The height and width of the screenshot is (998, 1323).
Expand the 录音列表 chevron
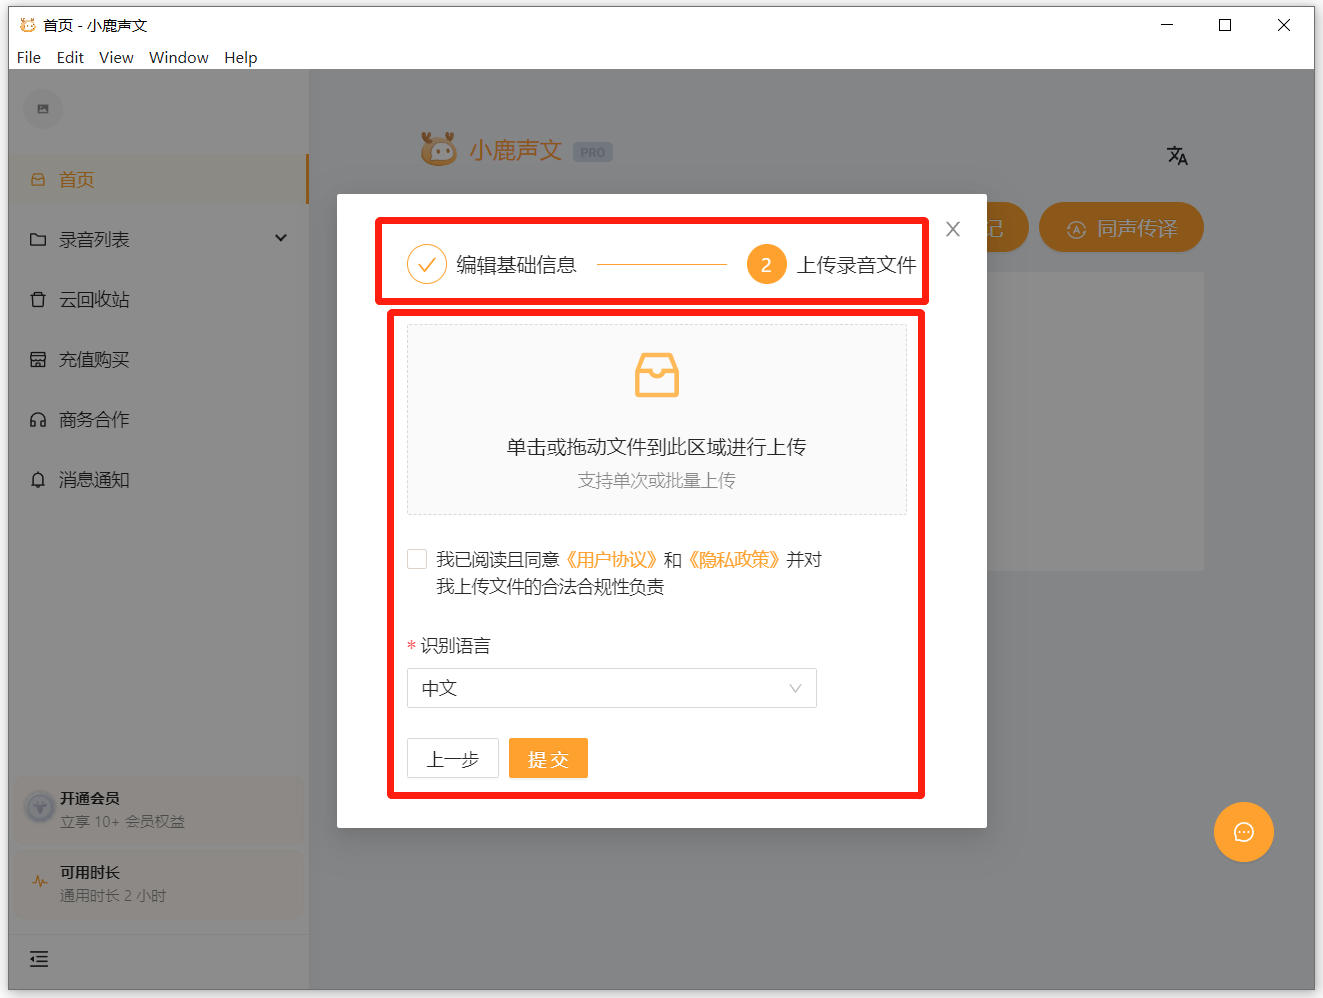(x=281, y=238)
